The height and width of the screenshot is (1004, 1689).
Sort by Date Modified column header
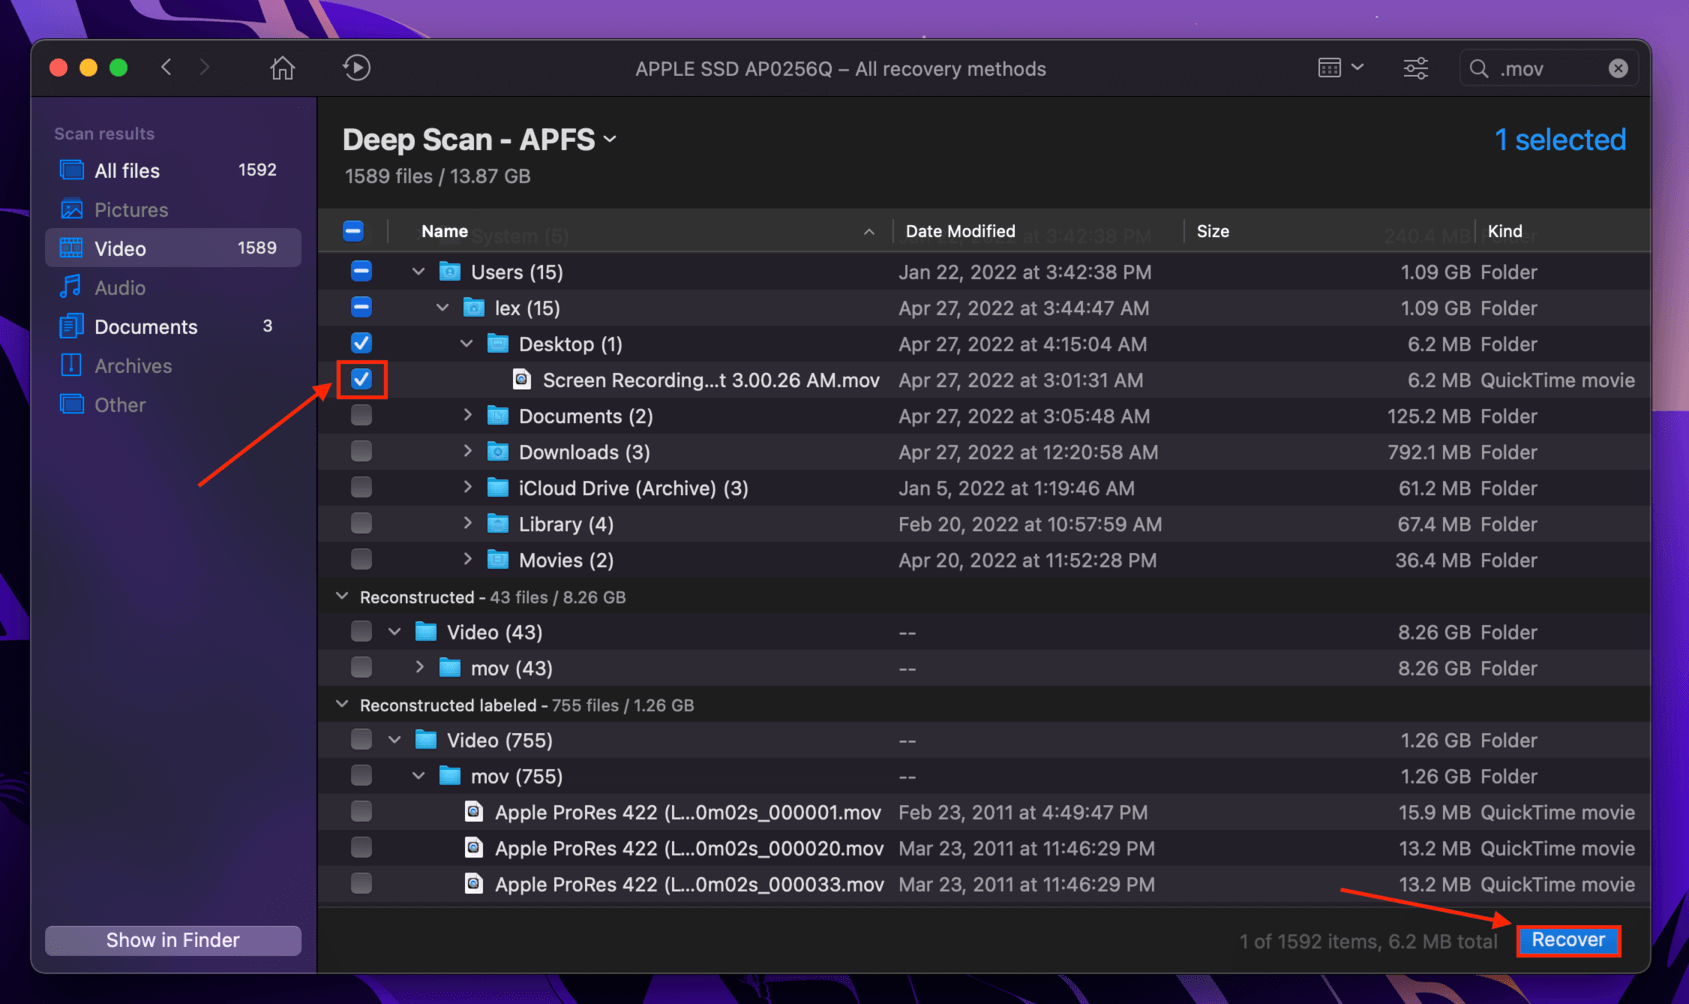(1038, 231)
